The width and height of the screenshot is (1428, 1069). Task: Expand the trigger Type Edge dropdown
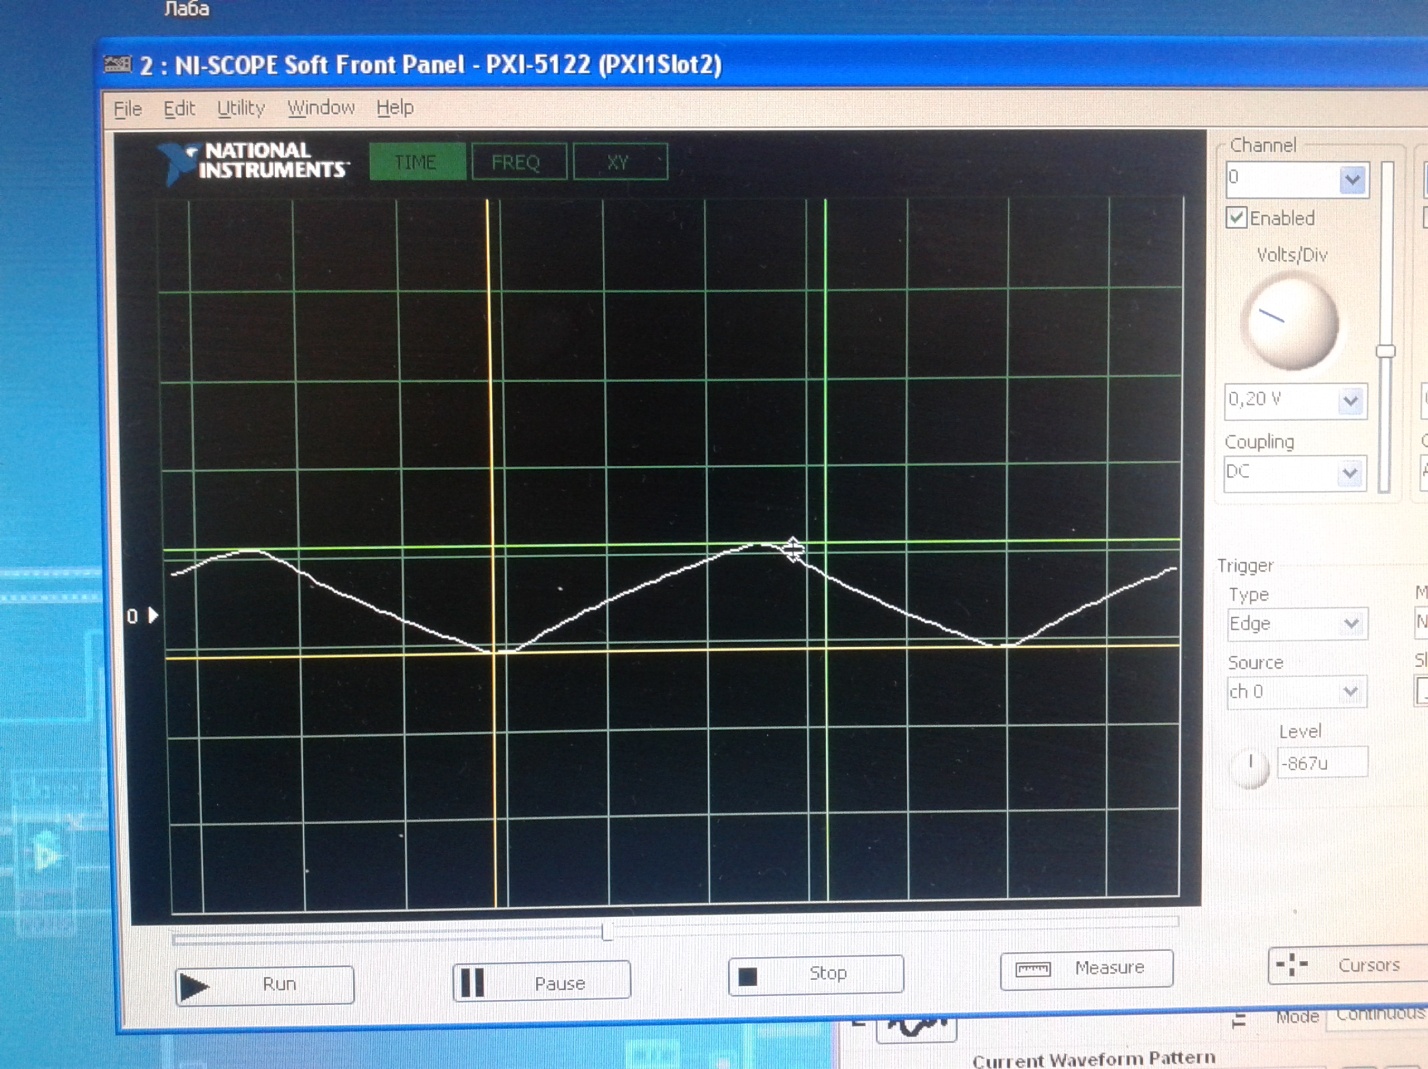[1351, 624]
